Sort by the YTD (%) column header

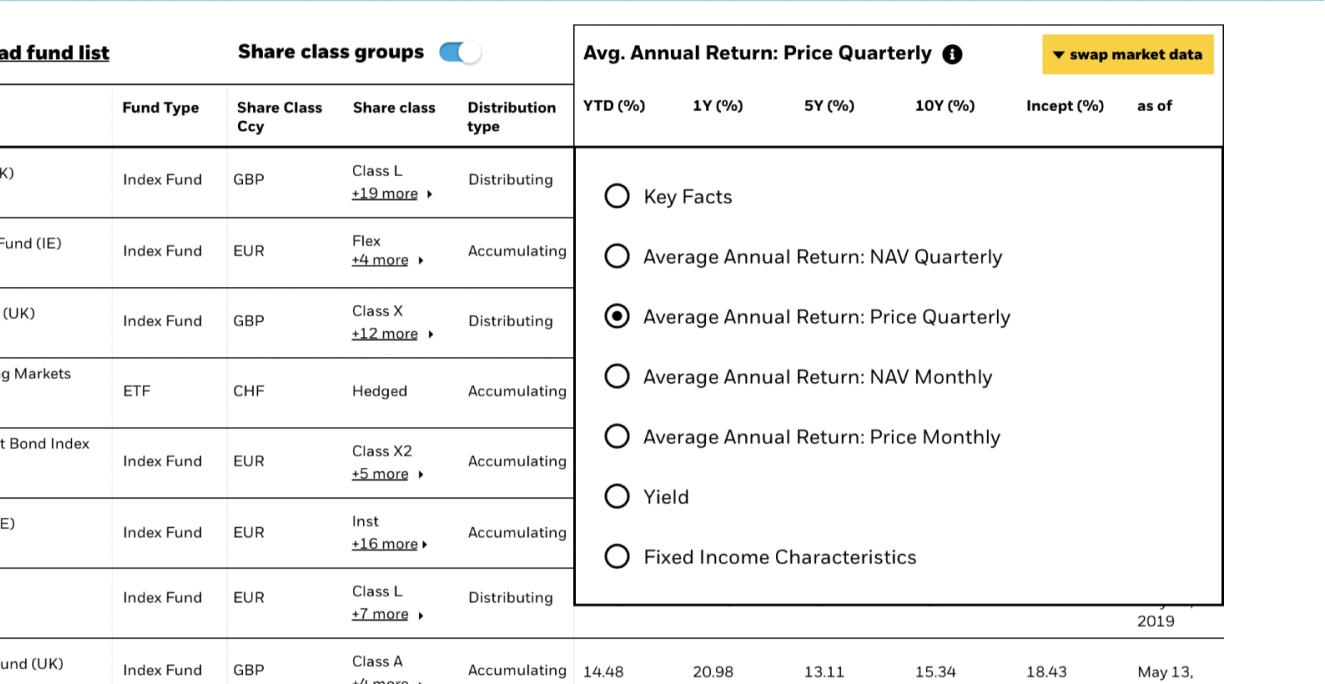click(x=614, y=106)
